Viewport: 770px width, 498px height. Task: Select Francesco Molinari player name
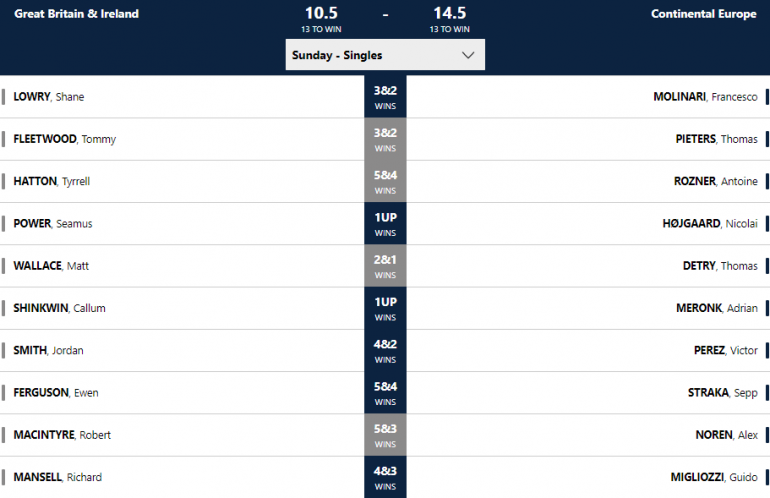pos(705,97)
